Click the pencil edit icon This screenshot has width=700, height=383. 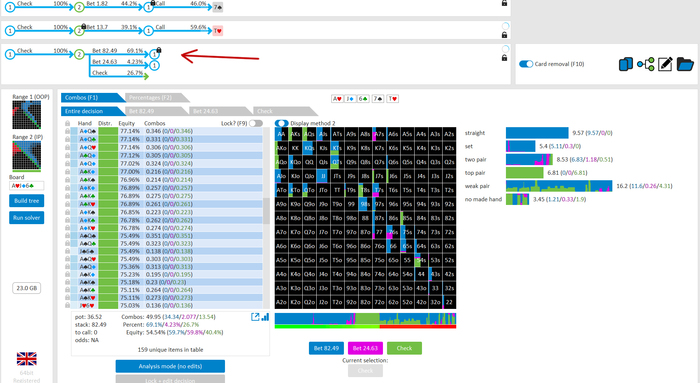(665, 64)
